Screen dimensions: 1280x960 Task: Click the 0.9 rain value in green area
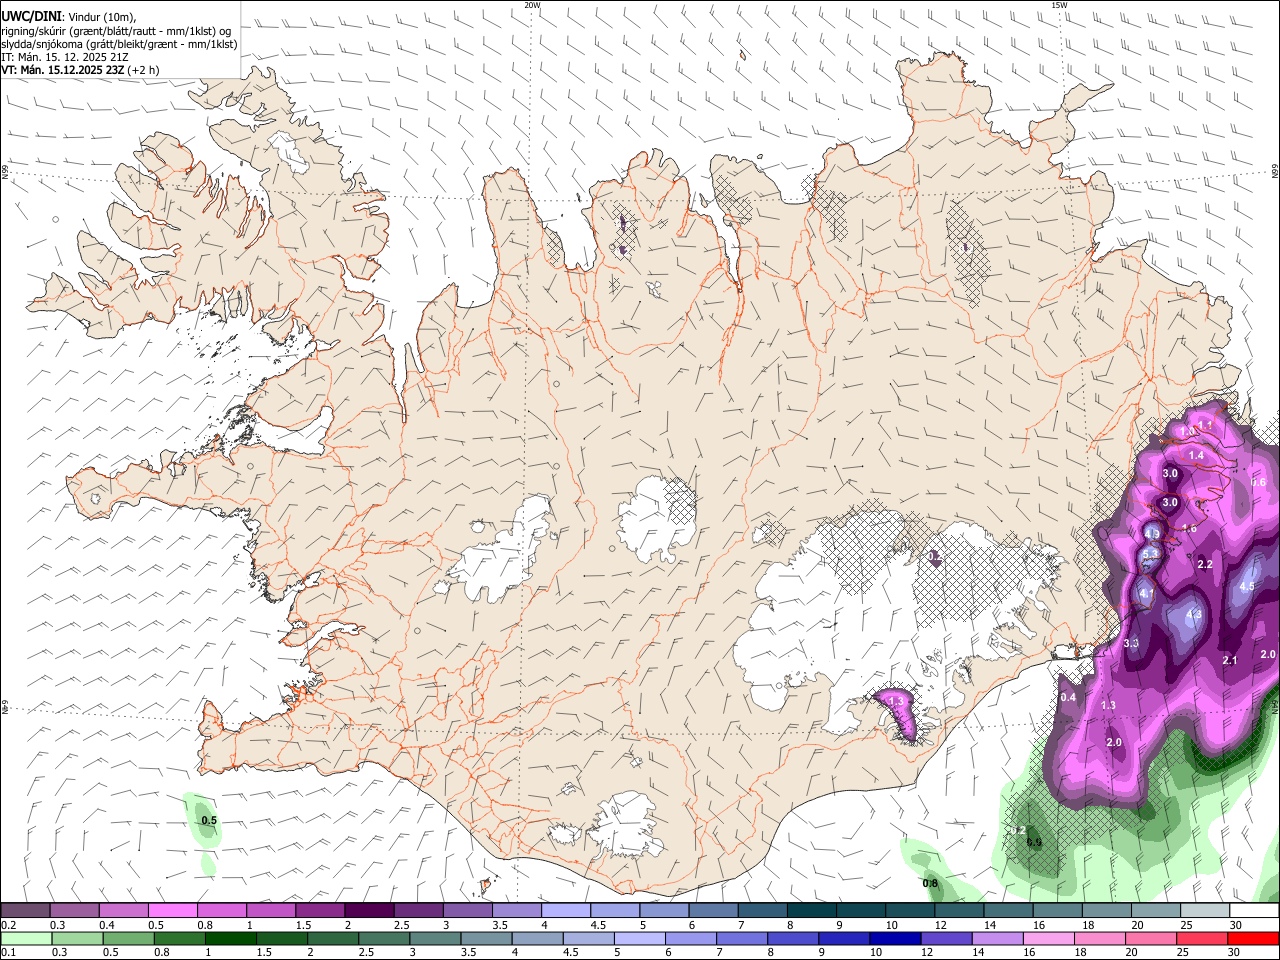coord(1034,842)
